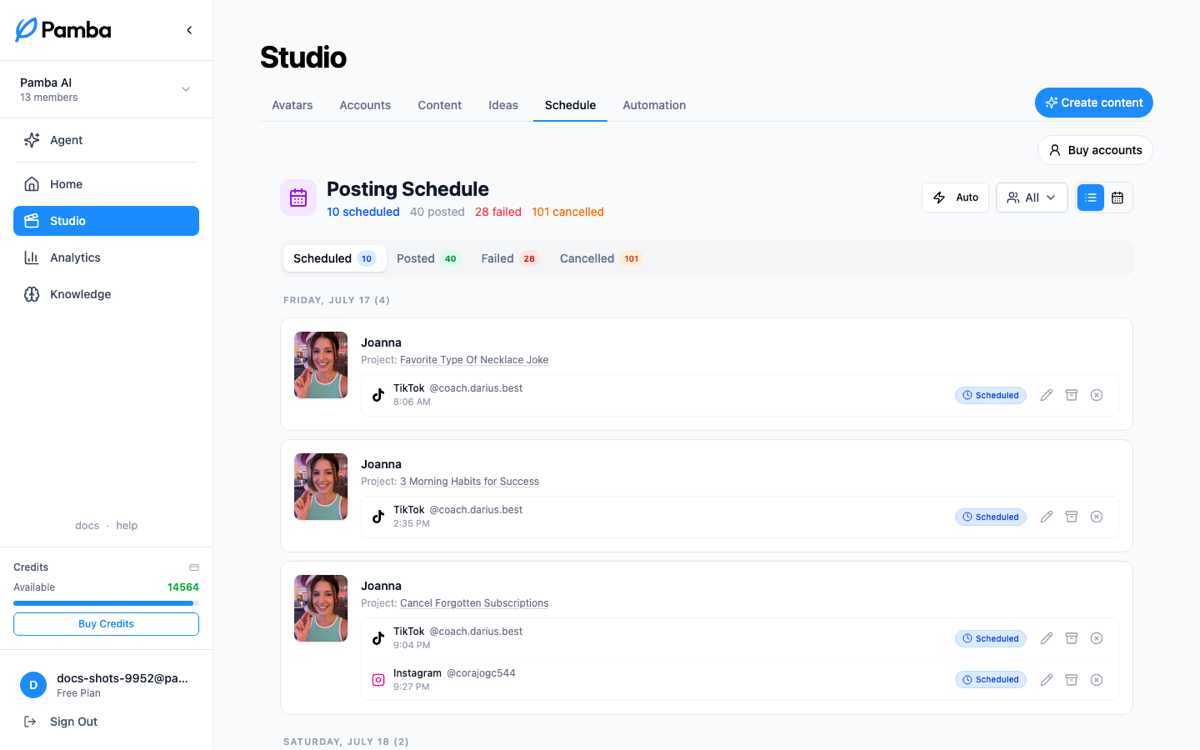Click the TikTok icon at 8:06 AM

378,395
